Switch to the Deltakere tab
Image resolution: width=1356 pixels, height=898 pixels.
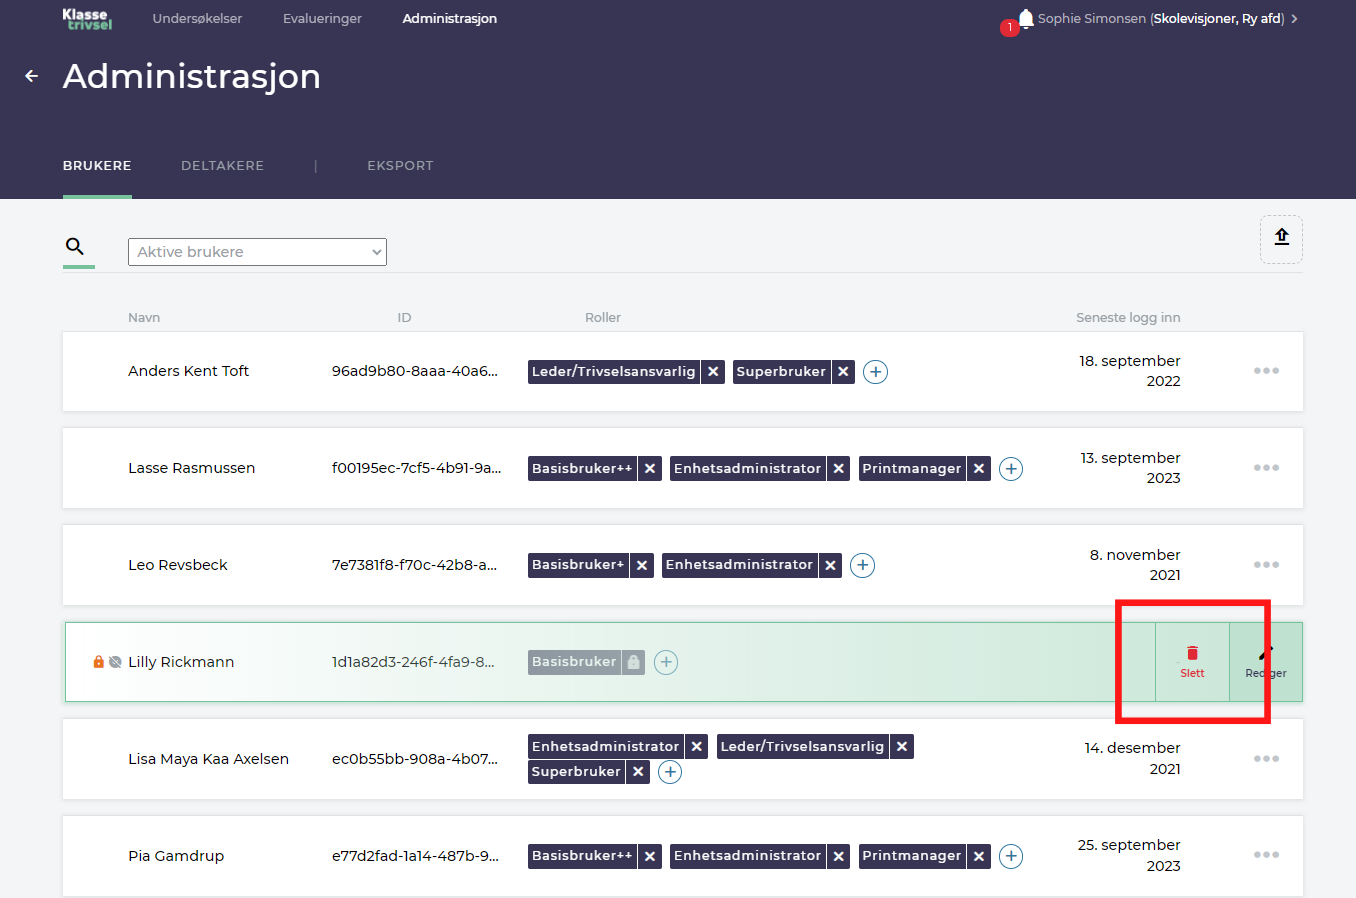click(x=222, y=166)
